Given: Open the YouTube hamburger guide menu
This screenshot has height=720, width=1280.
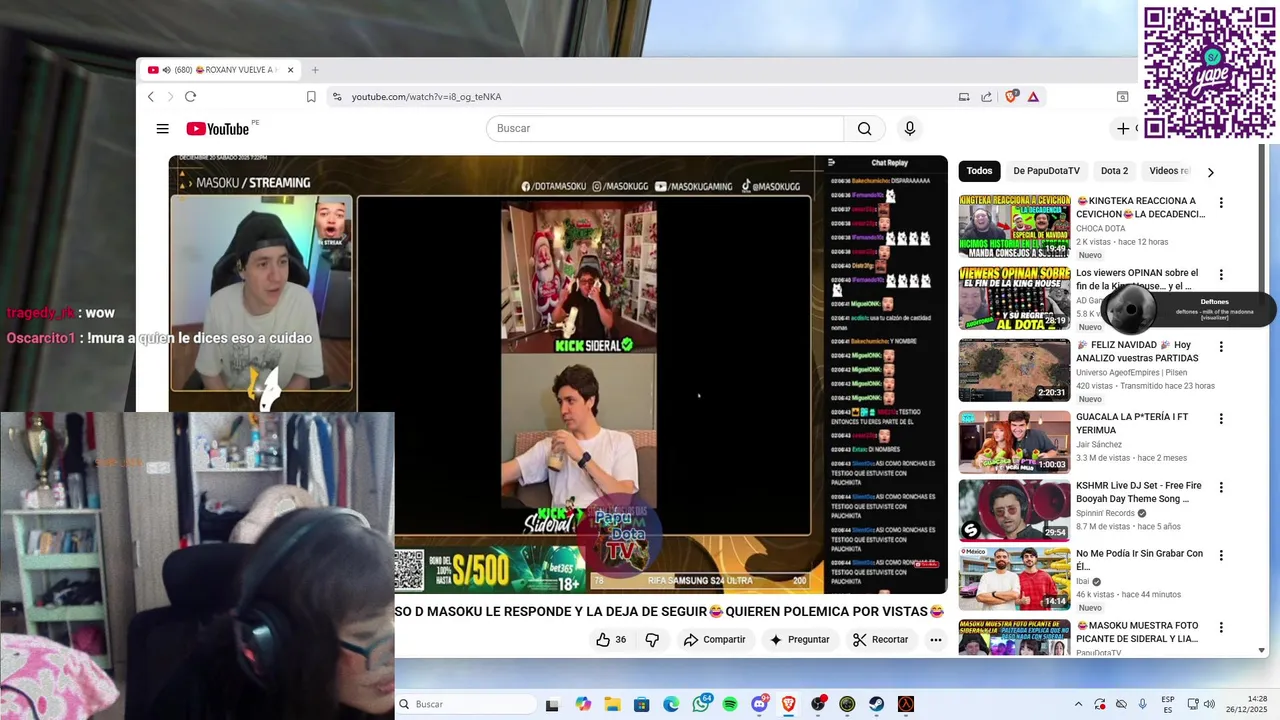Looking at the screenshot, I should tap(162, 128).
